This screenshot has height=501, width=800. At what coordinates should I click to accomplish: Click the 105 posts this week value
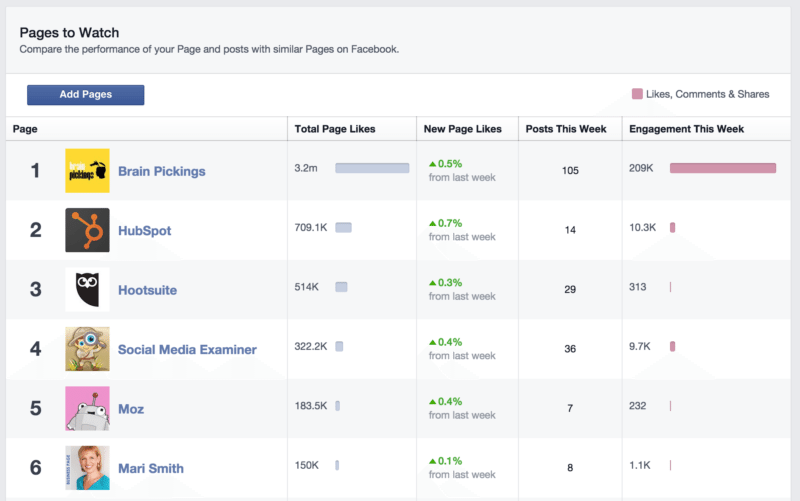pyautogui.click(x=570, y=171)
